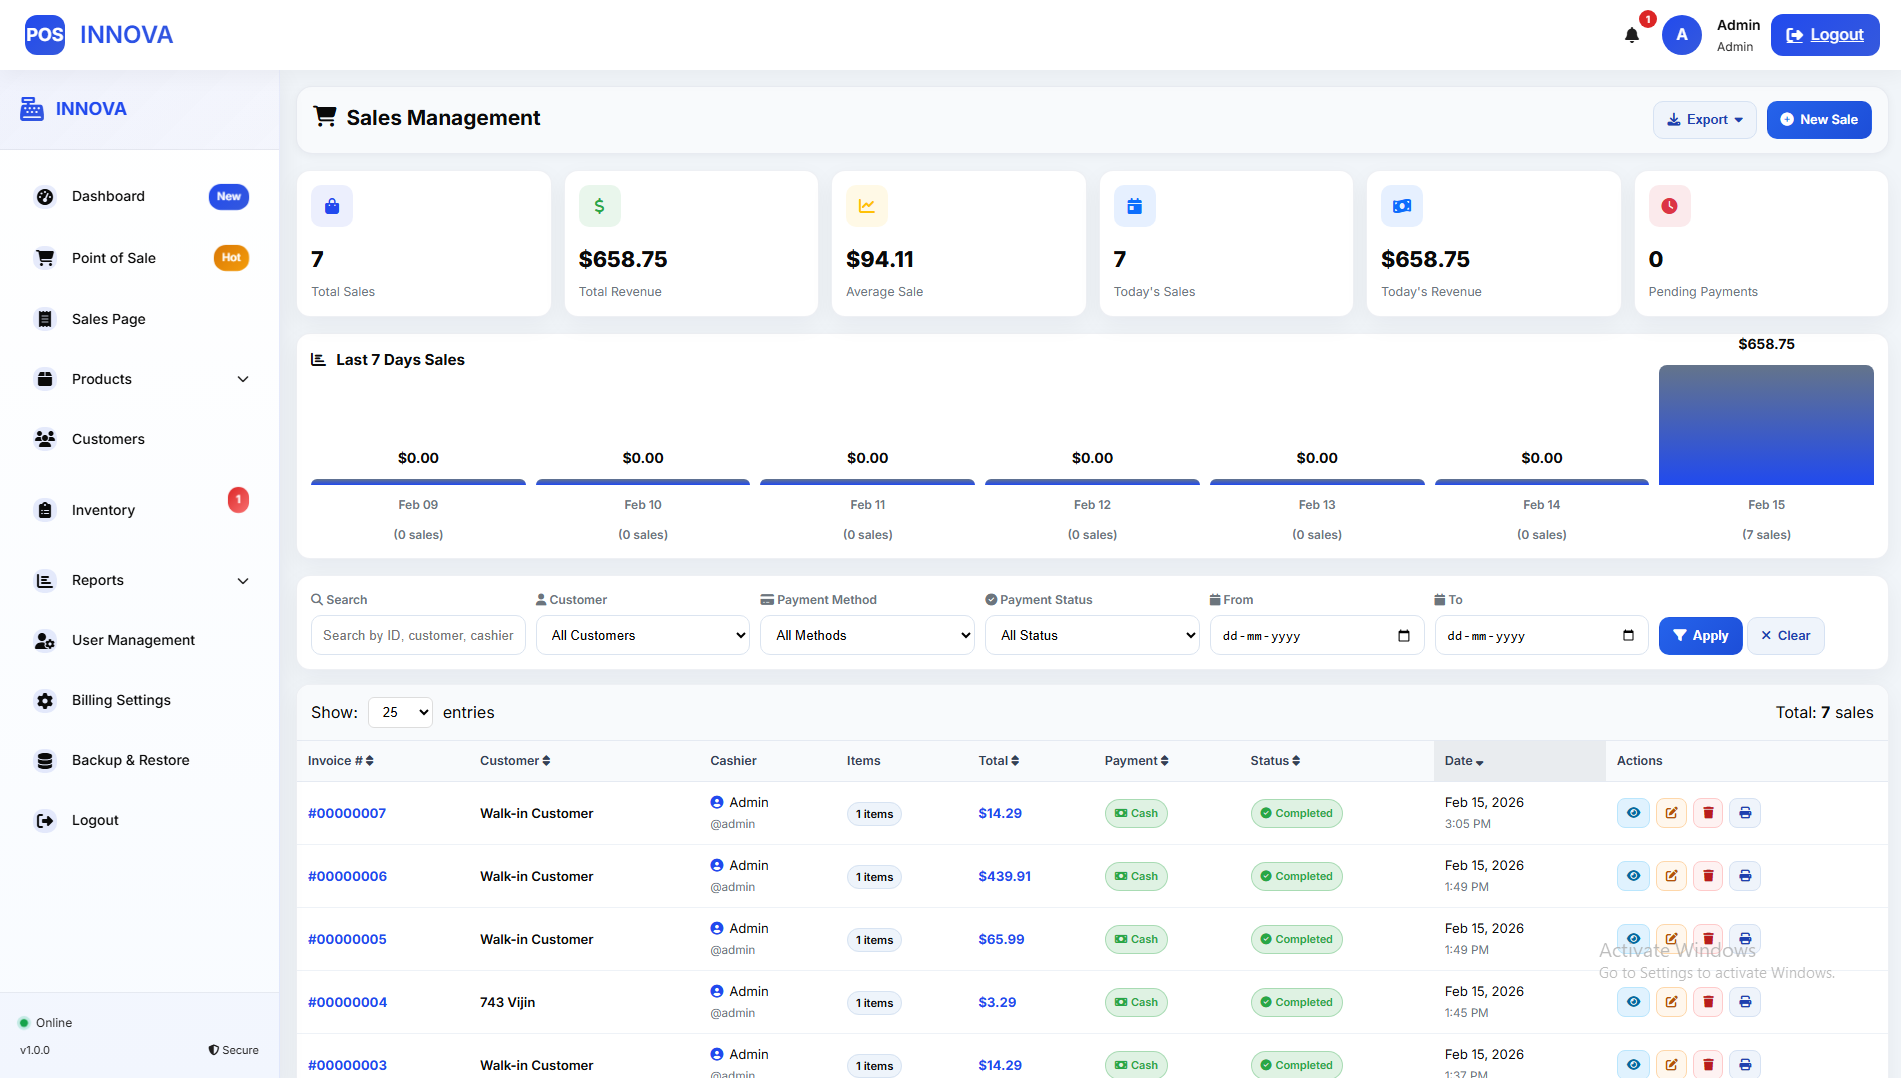Click the notification bell icon

(1632, 36)
